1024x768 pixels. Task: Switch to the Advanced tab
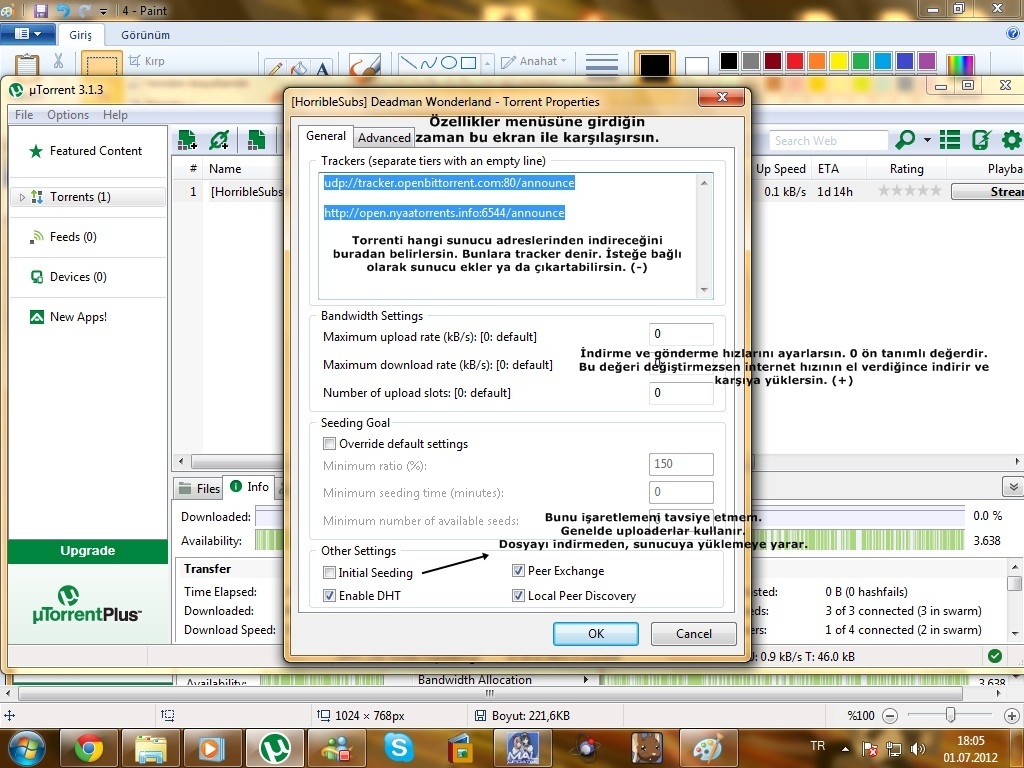(x=384, y=138)
